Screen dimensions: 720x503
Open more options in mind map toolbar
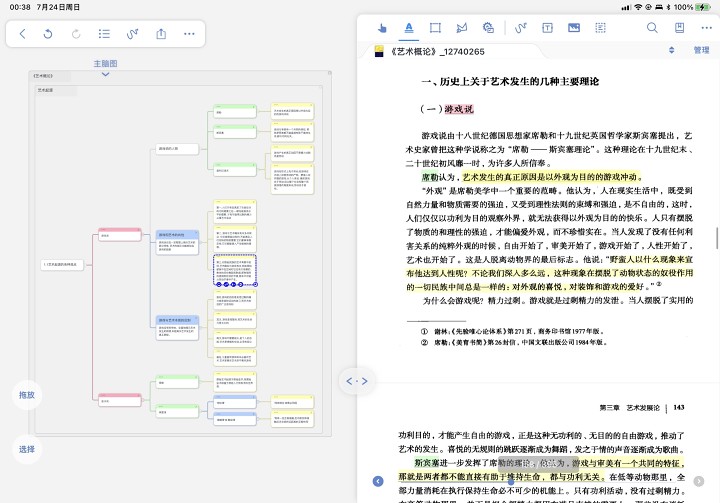[189, 34]
